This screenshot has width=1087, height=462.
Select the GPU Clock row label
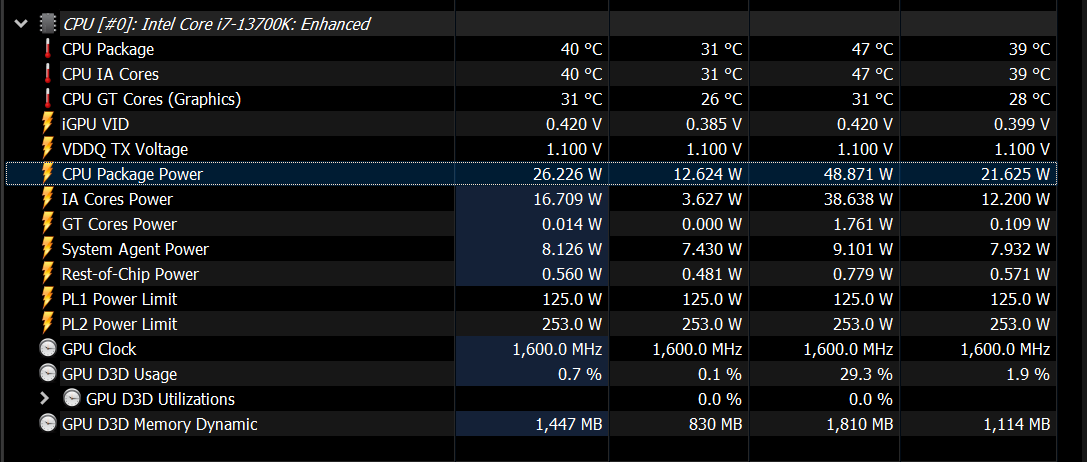[x=99, y=349]
